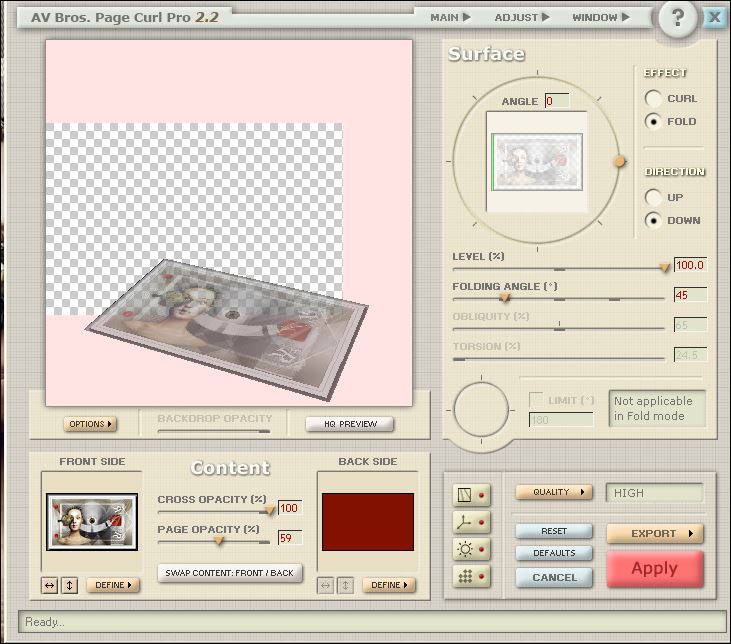This screenshot has width=731, height=644.
Task: Open the OPTIONS dropdown button
Action: click(x=90, y=424)
